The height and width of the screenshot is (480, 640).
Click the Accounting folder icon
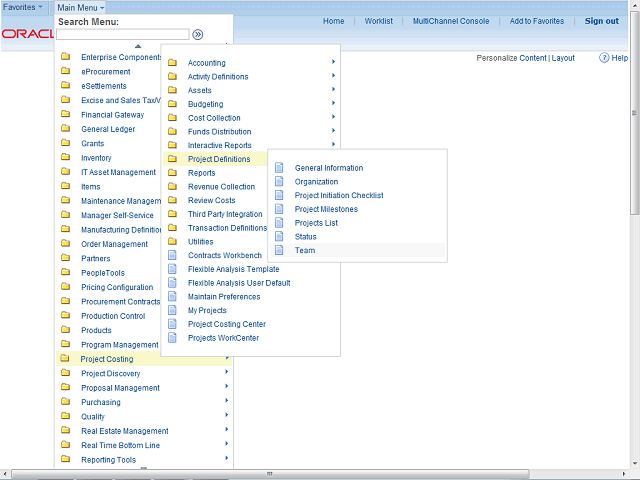tap(173, 63)
